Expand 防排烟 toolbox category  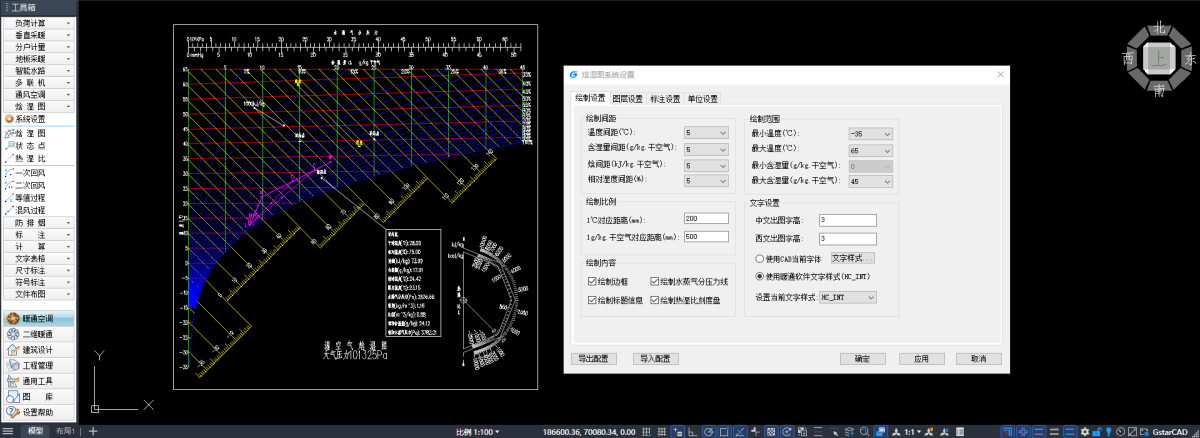[x=38, y=222]
